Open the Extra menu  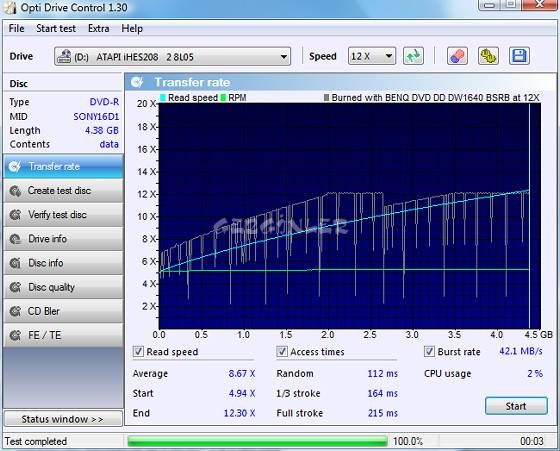click(x=99, y=29)
